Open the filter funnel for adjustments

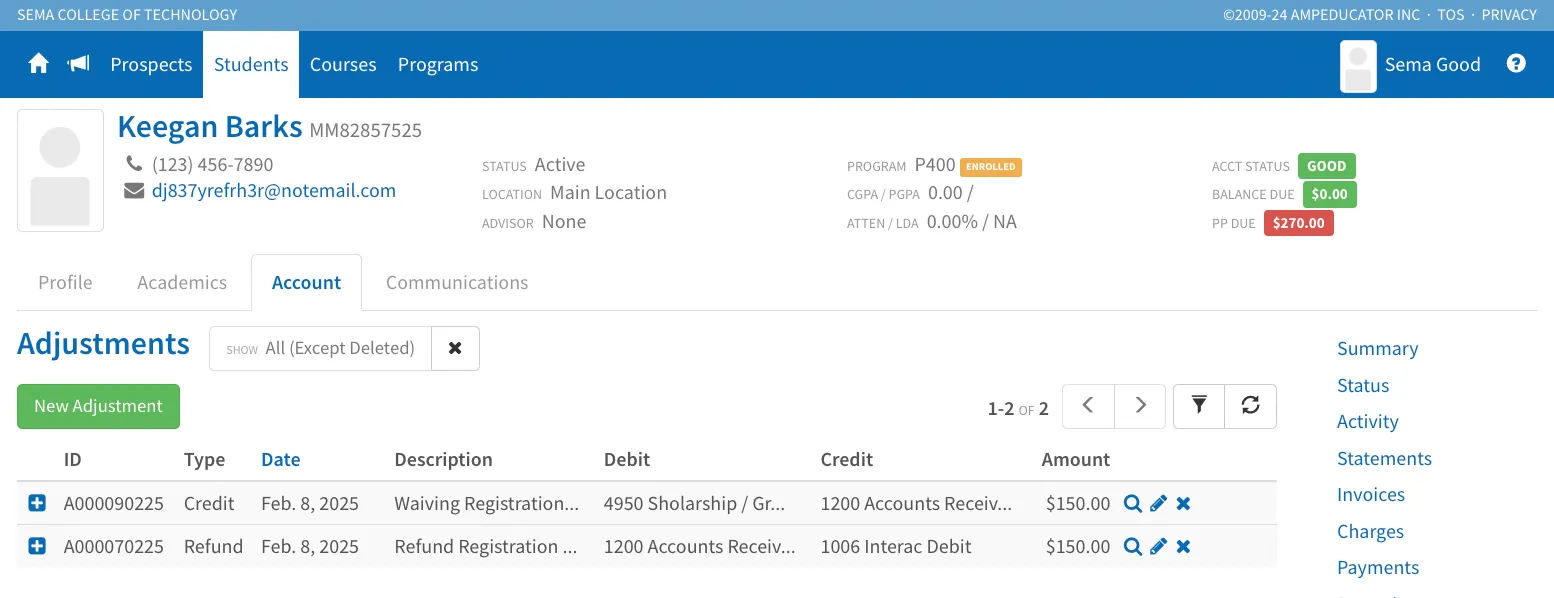click(x=1199, y=406)
